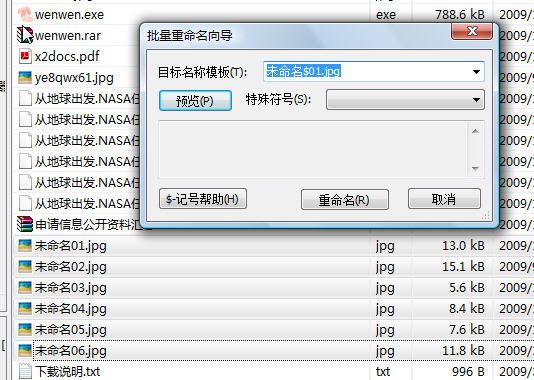The image size is (534, 380).
Task: Click the 788.6 kB size cell
Action: tap(460, 15)
